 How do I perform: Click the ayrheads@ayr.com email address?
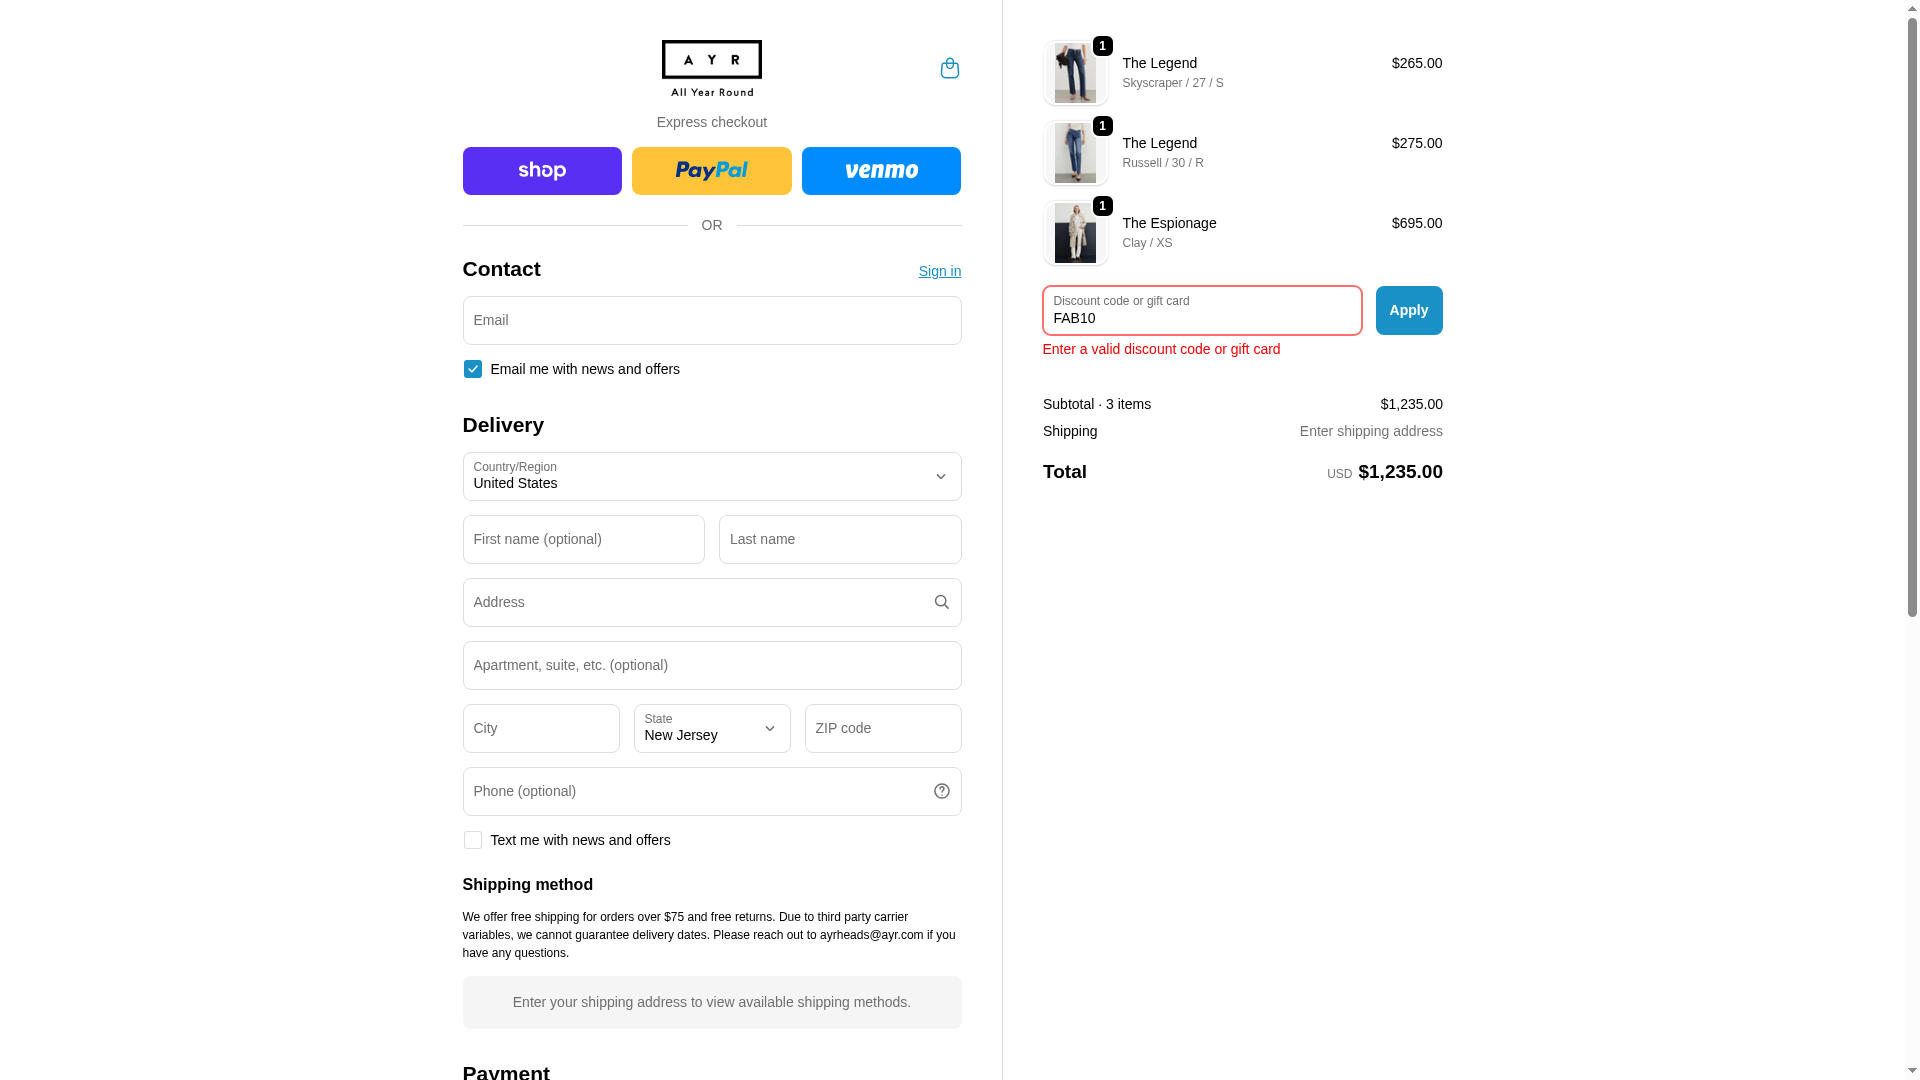(872, 935)
